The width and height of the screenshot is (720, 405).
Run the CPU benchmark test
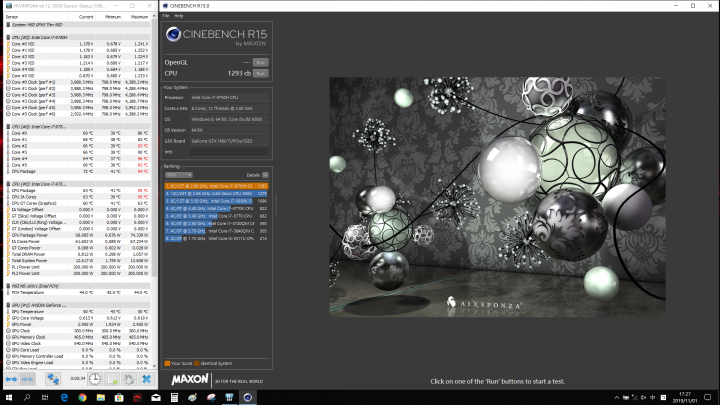tap(260, 74)
